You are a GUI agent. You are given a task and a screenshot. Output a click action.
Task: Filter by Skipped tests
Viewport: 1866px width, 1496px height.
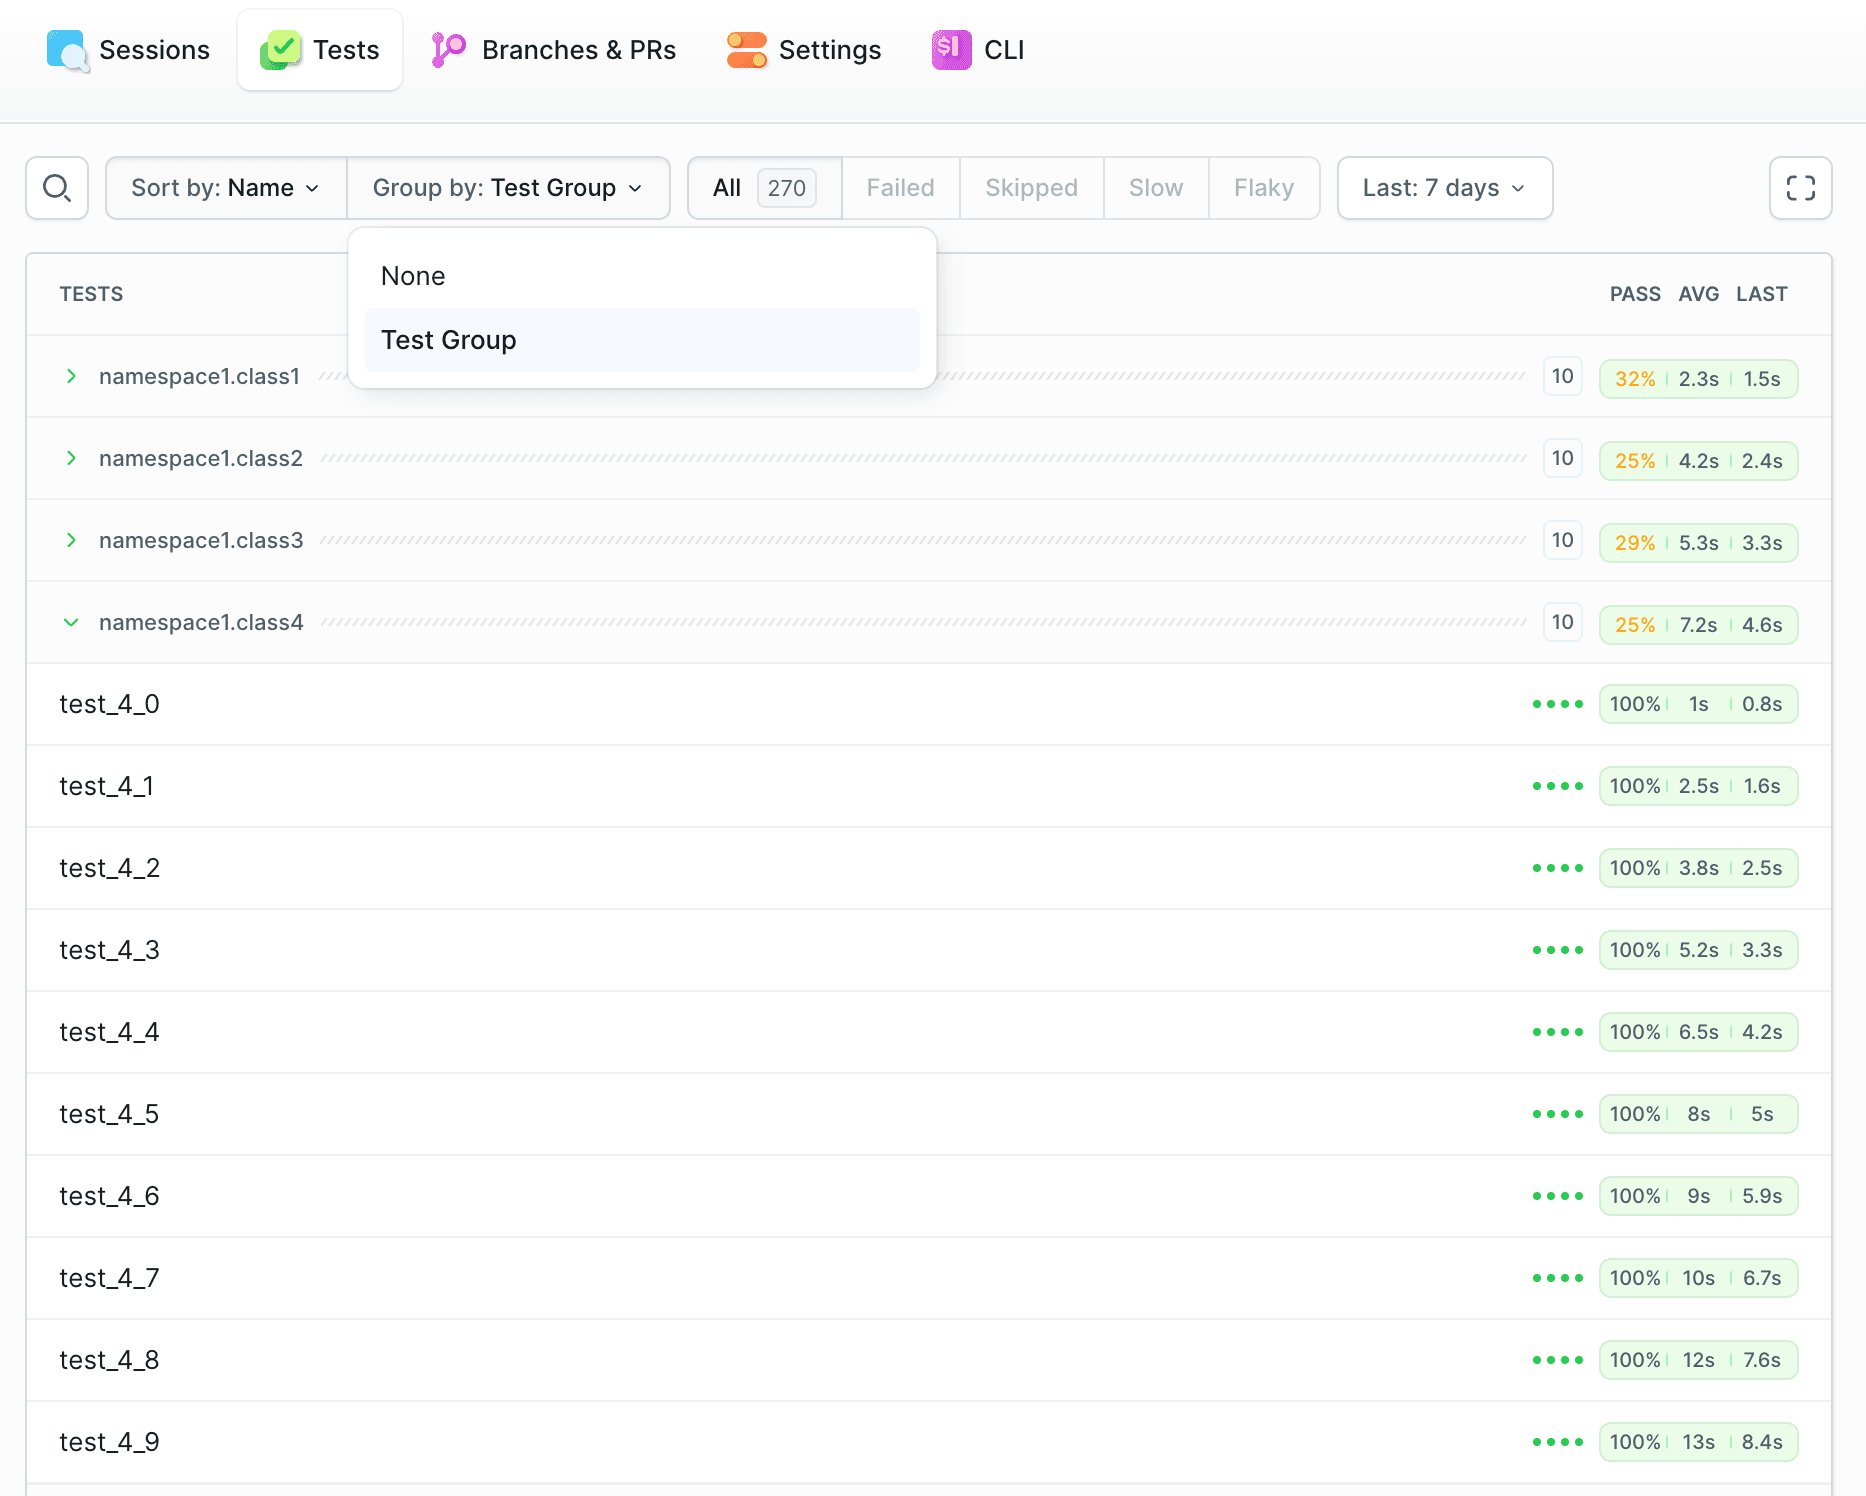[1031, 188]
